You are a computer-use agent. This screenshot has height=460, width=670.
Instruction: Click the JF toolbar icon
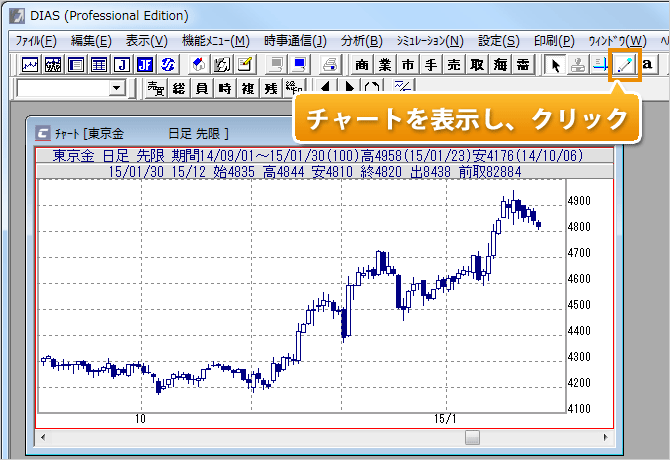tap(145, 65)
